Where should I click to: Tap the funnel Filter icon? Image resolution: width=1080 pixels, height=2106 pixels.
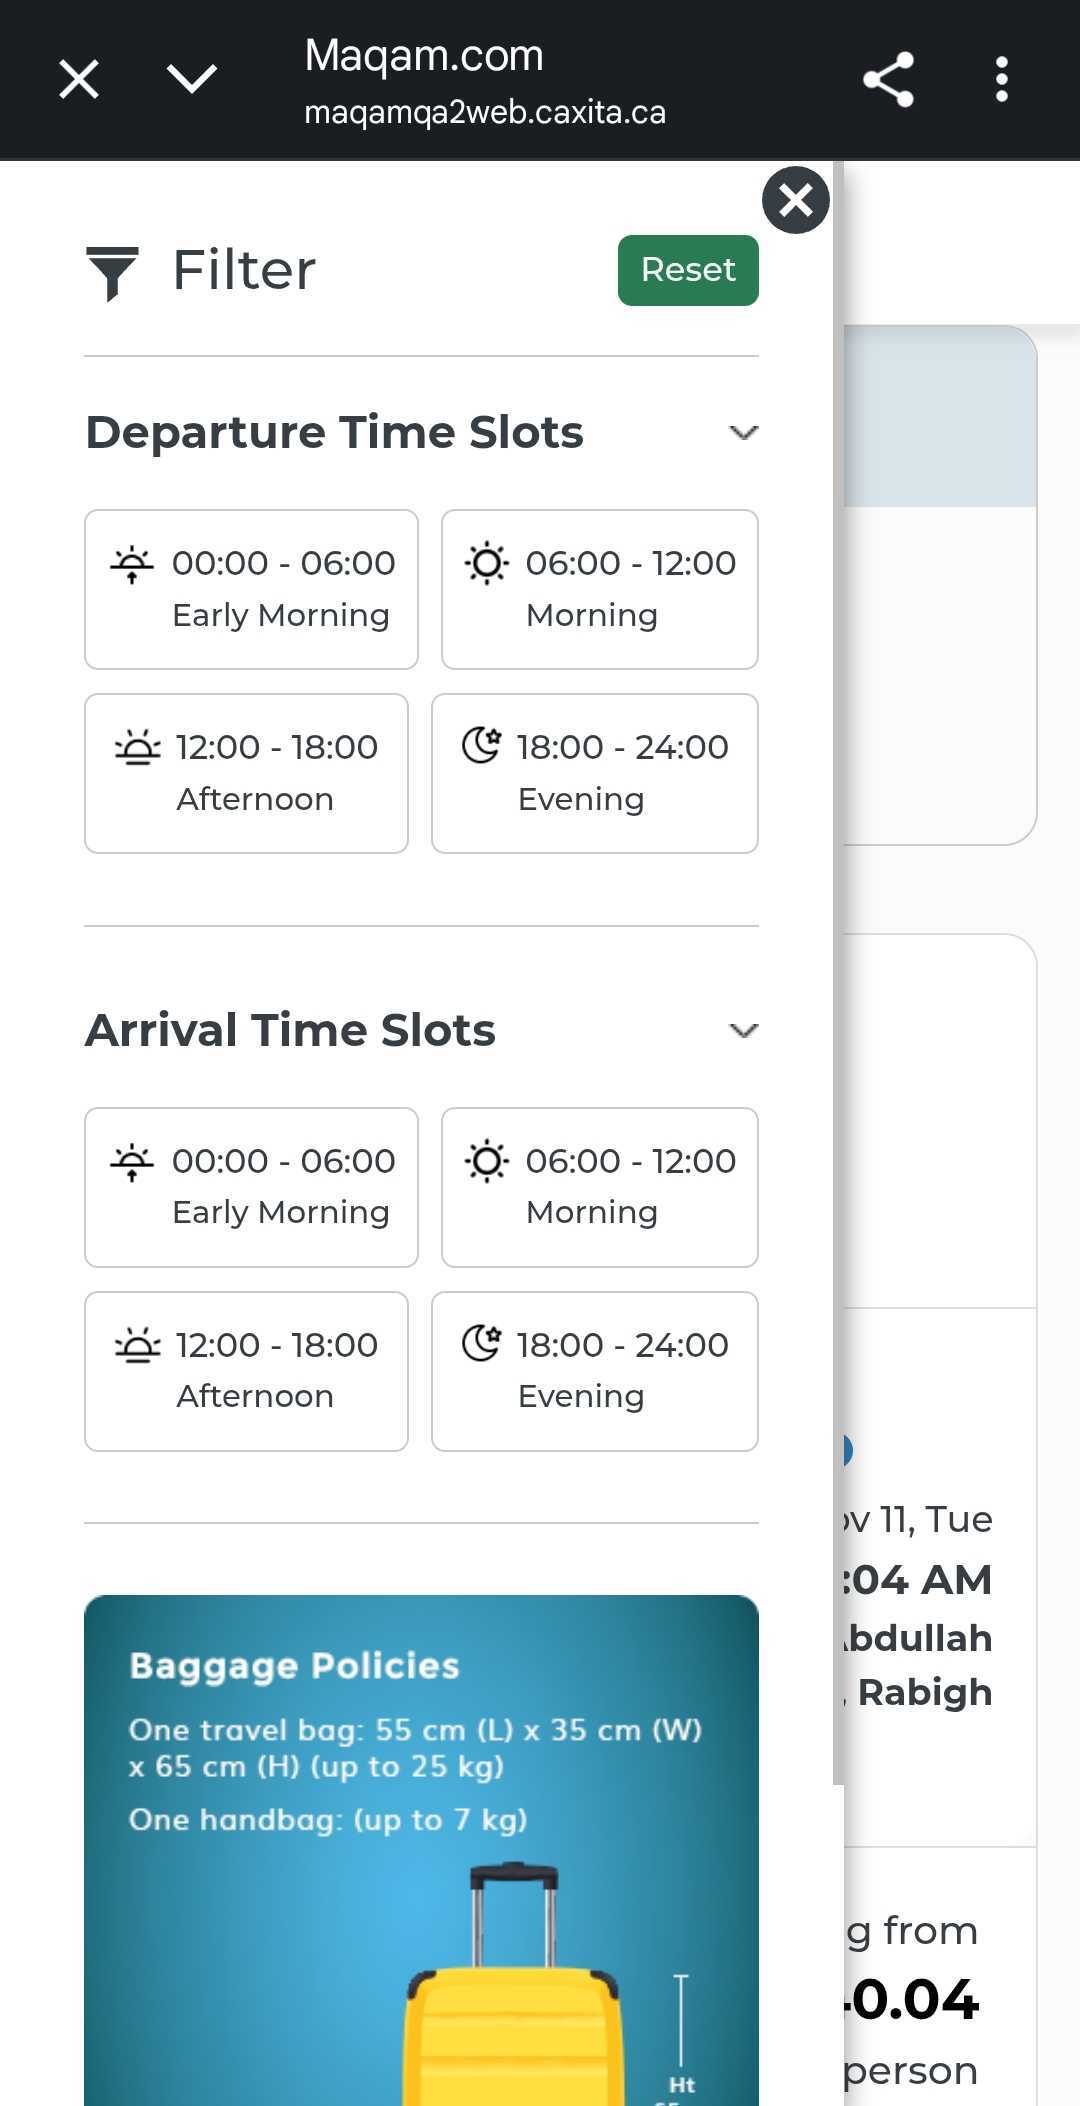click(112, 272)
